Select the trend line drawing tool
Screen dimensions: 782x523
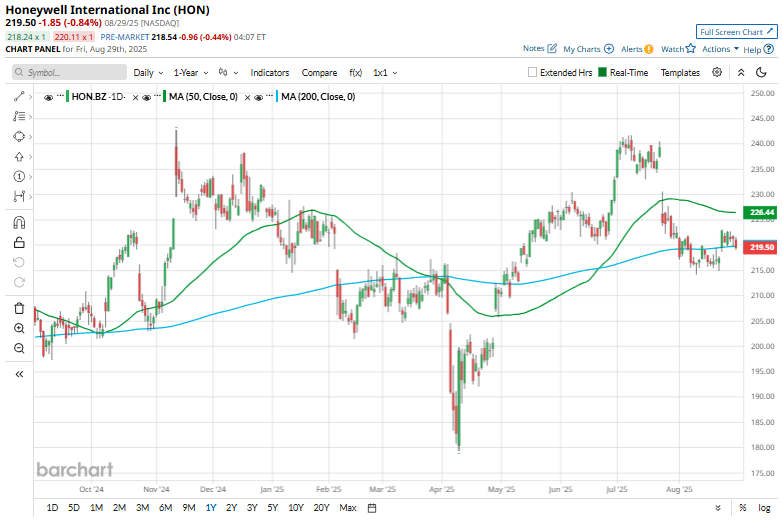click(19, 96)
